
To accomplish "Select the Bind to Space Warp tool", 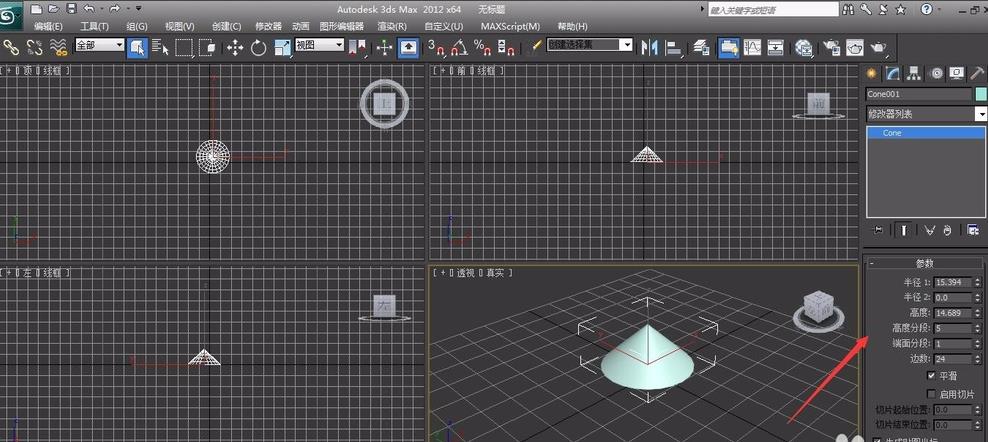I will 59,47.
